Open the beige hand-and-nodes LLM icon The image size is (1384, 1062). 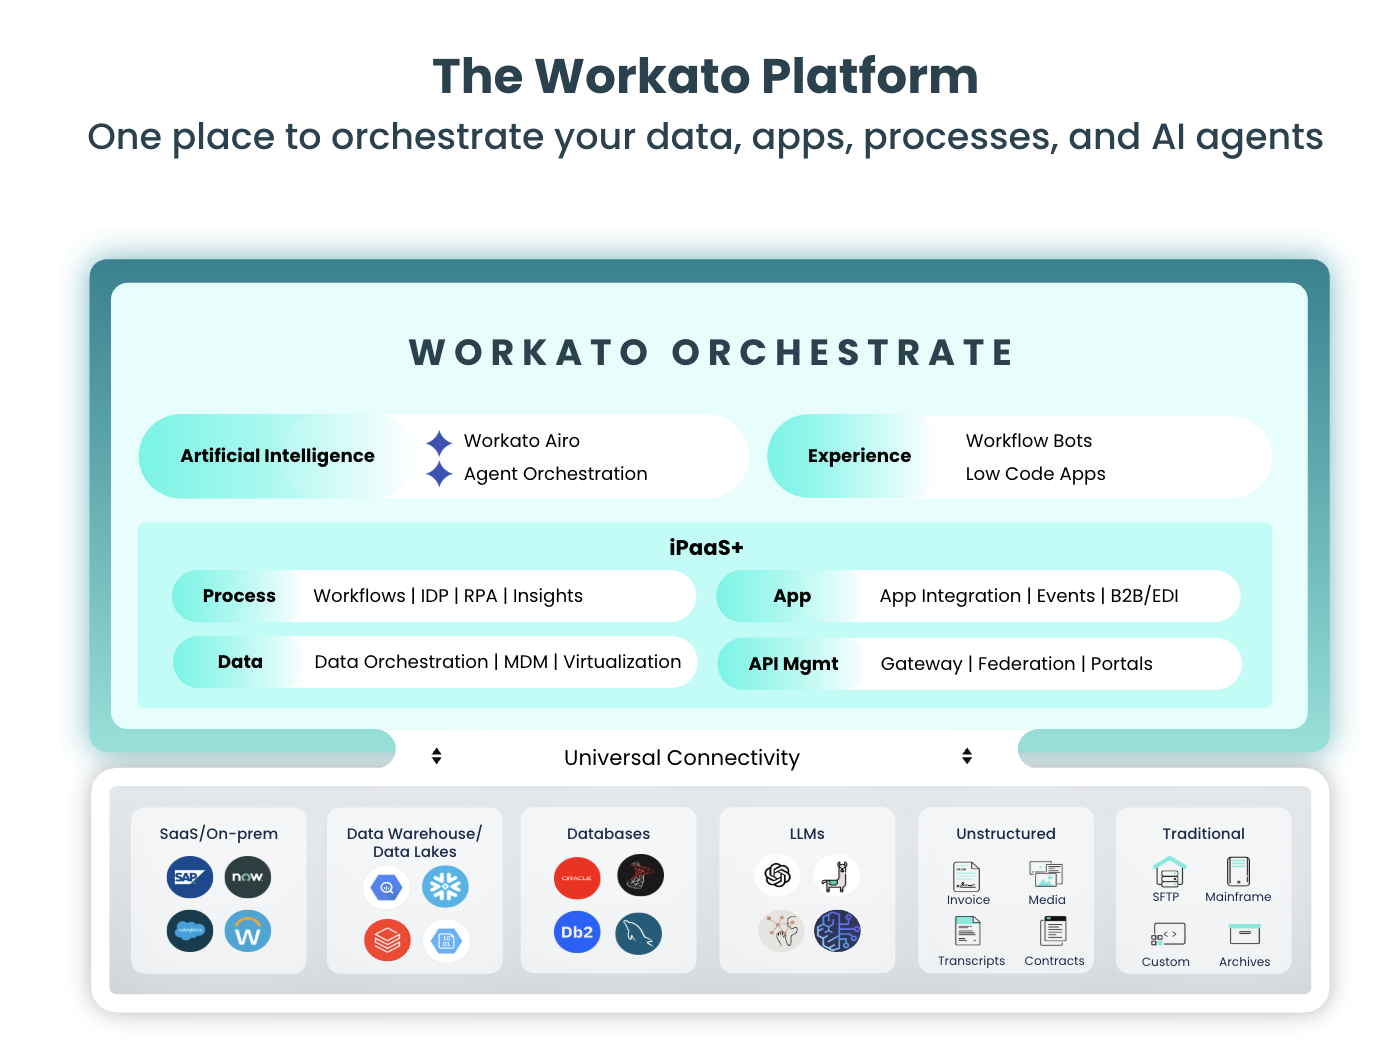coord(781,931)
